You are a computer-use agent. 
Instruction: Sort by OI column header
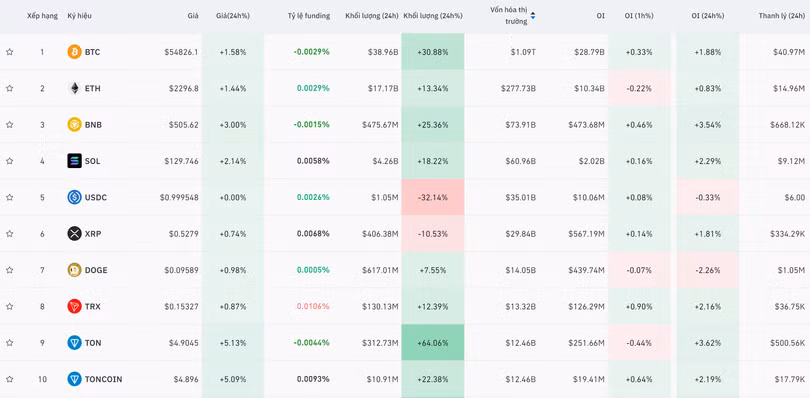(x=600, y=16)
